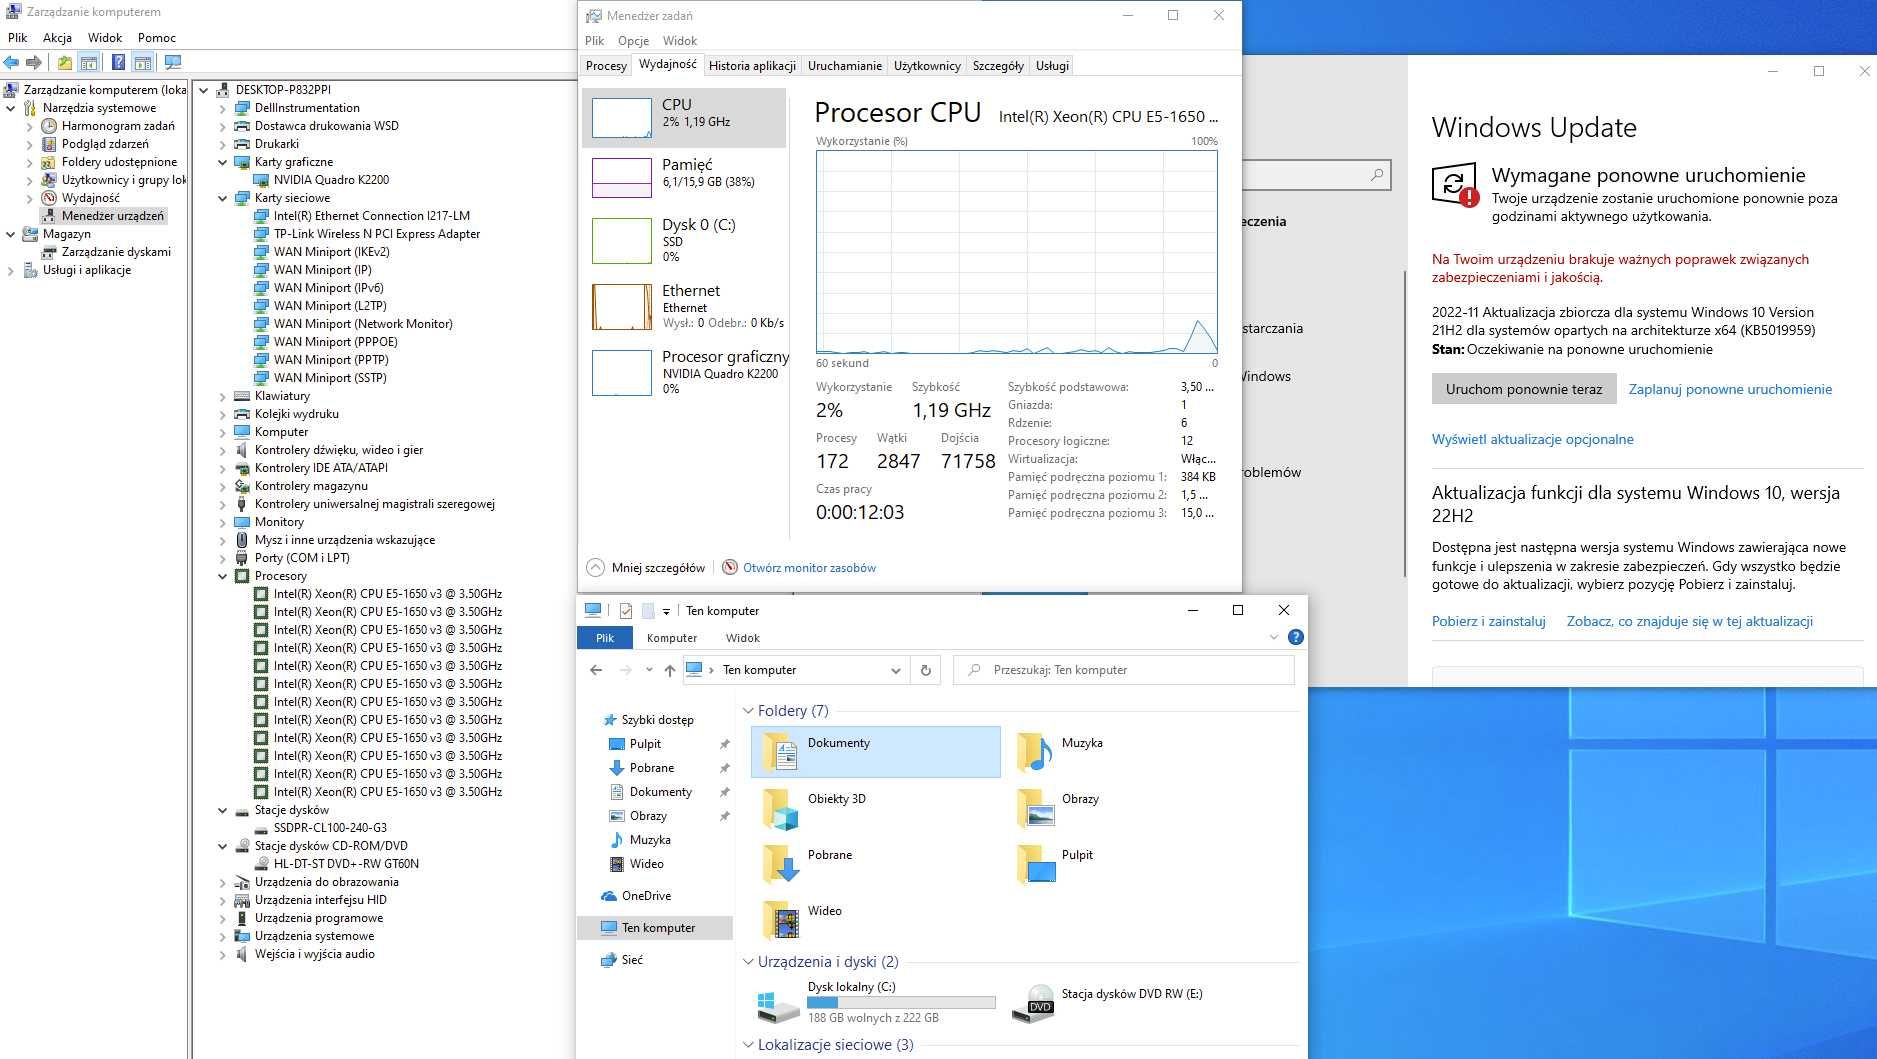This screenshot has height=1059, width=1877.
Task: Click the Explorer back arrow button
Action: [596, 670]
